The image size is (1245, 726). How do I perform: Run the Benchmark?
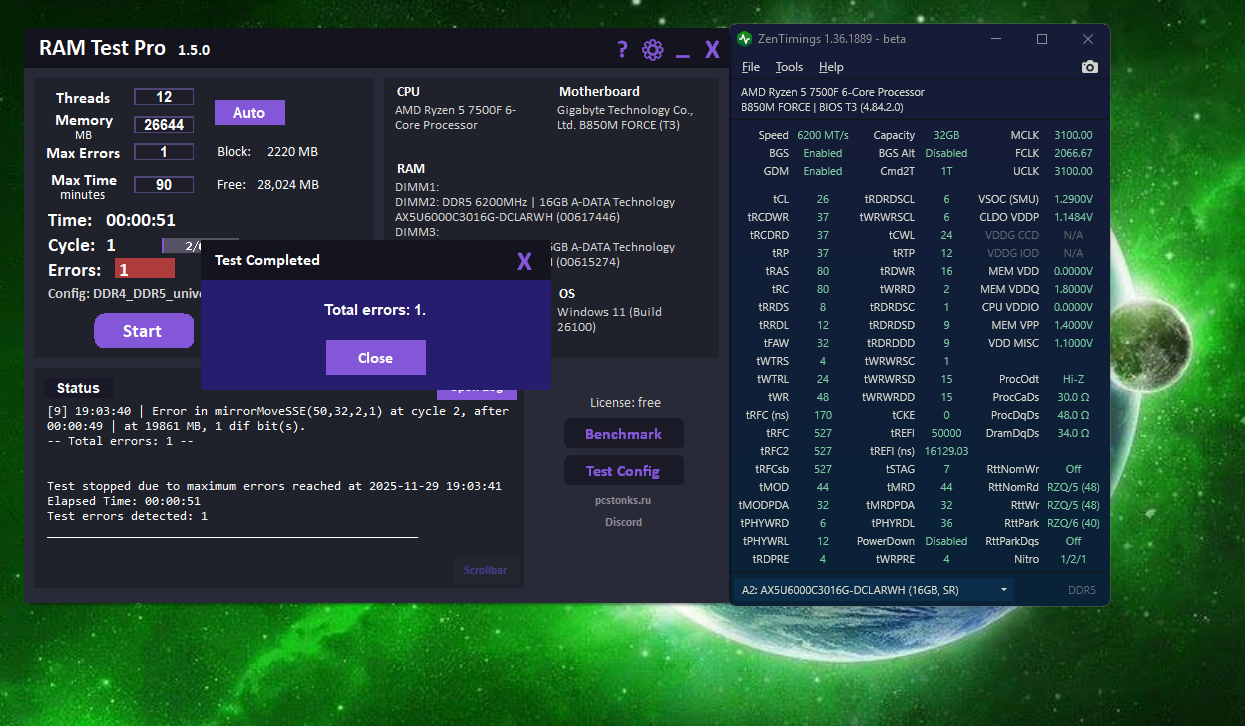(624, 434)
